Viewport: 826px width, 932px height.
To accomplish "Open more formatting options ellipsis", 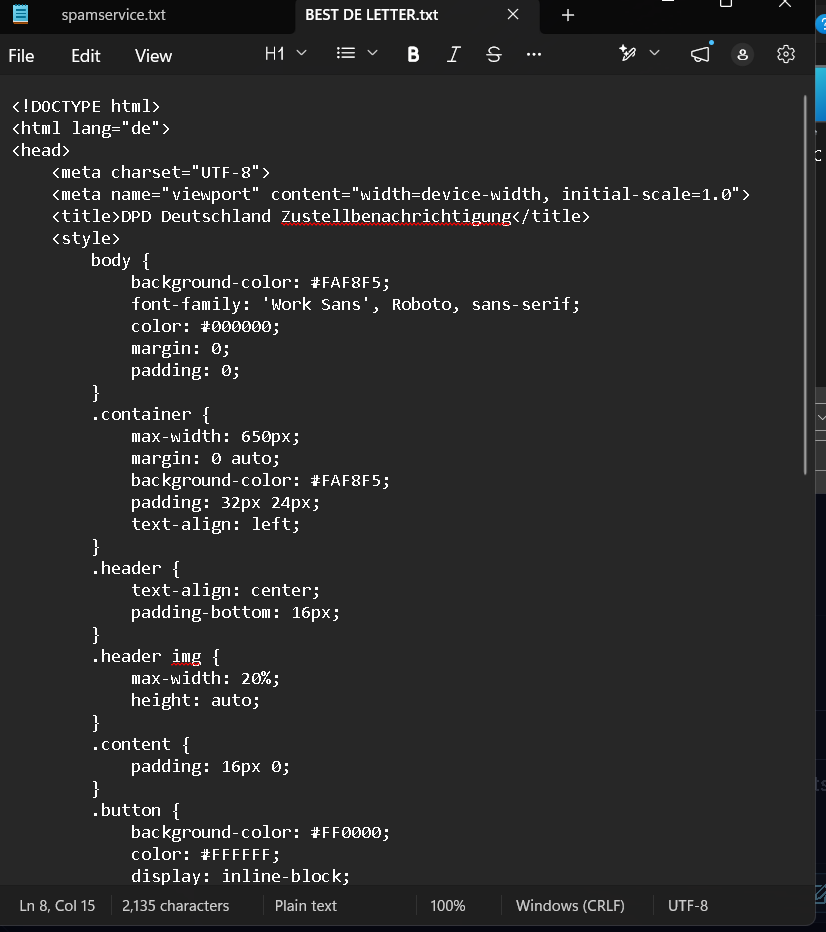I will click(x=534, y=55).
